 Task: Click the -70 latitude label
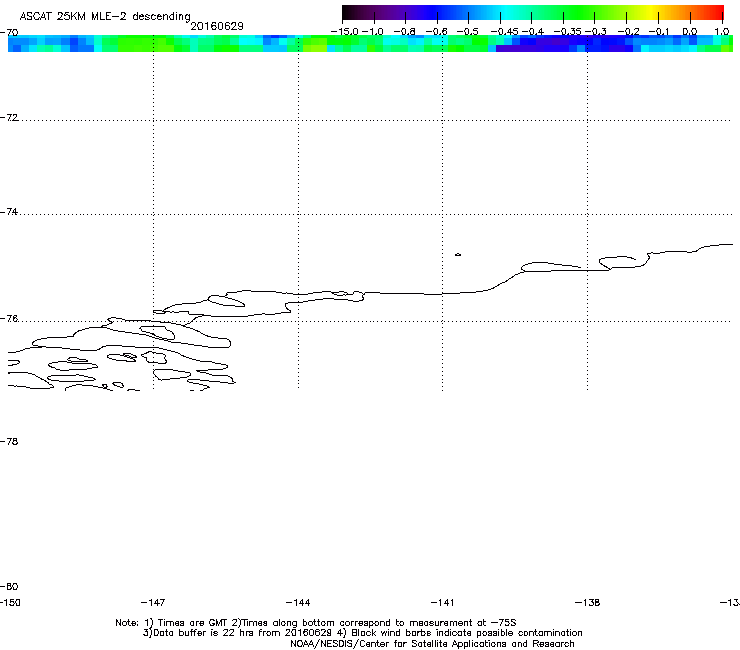(x=9, y=33)
